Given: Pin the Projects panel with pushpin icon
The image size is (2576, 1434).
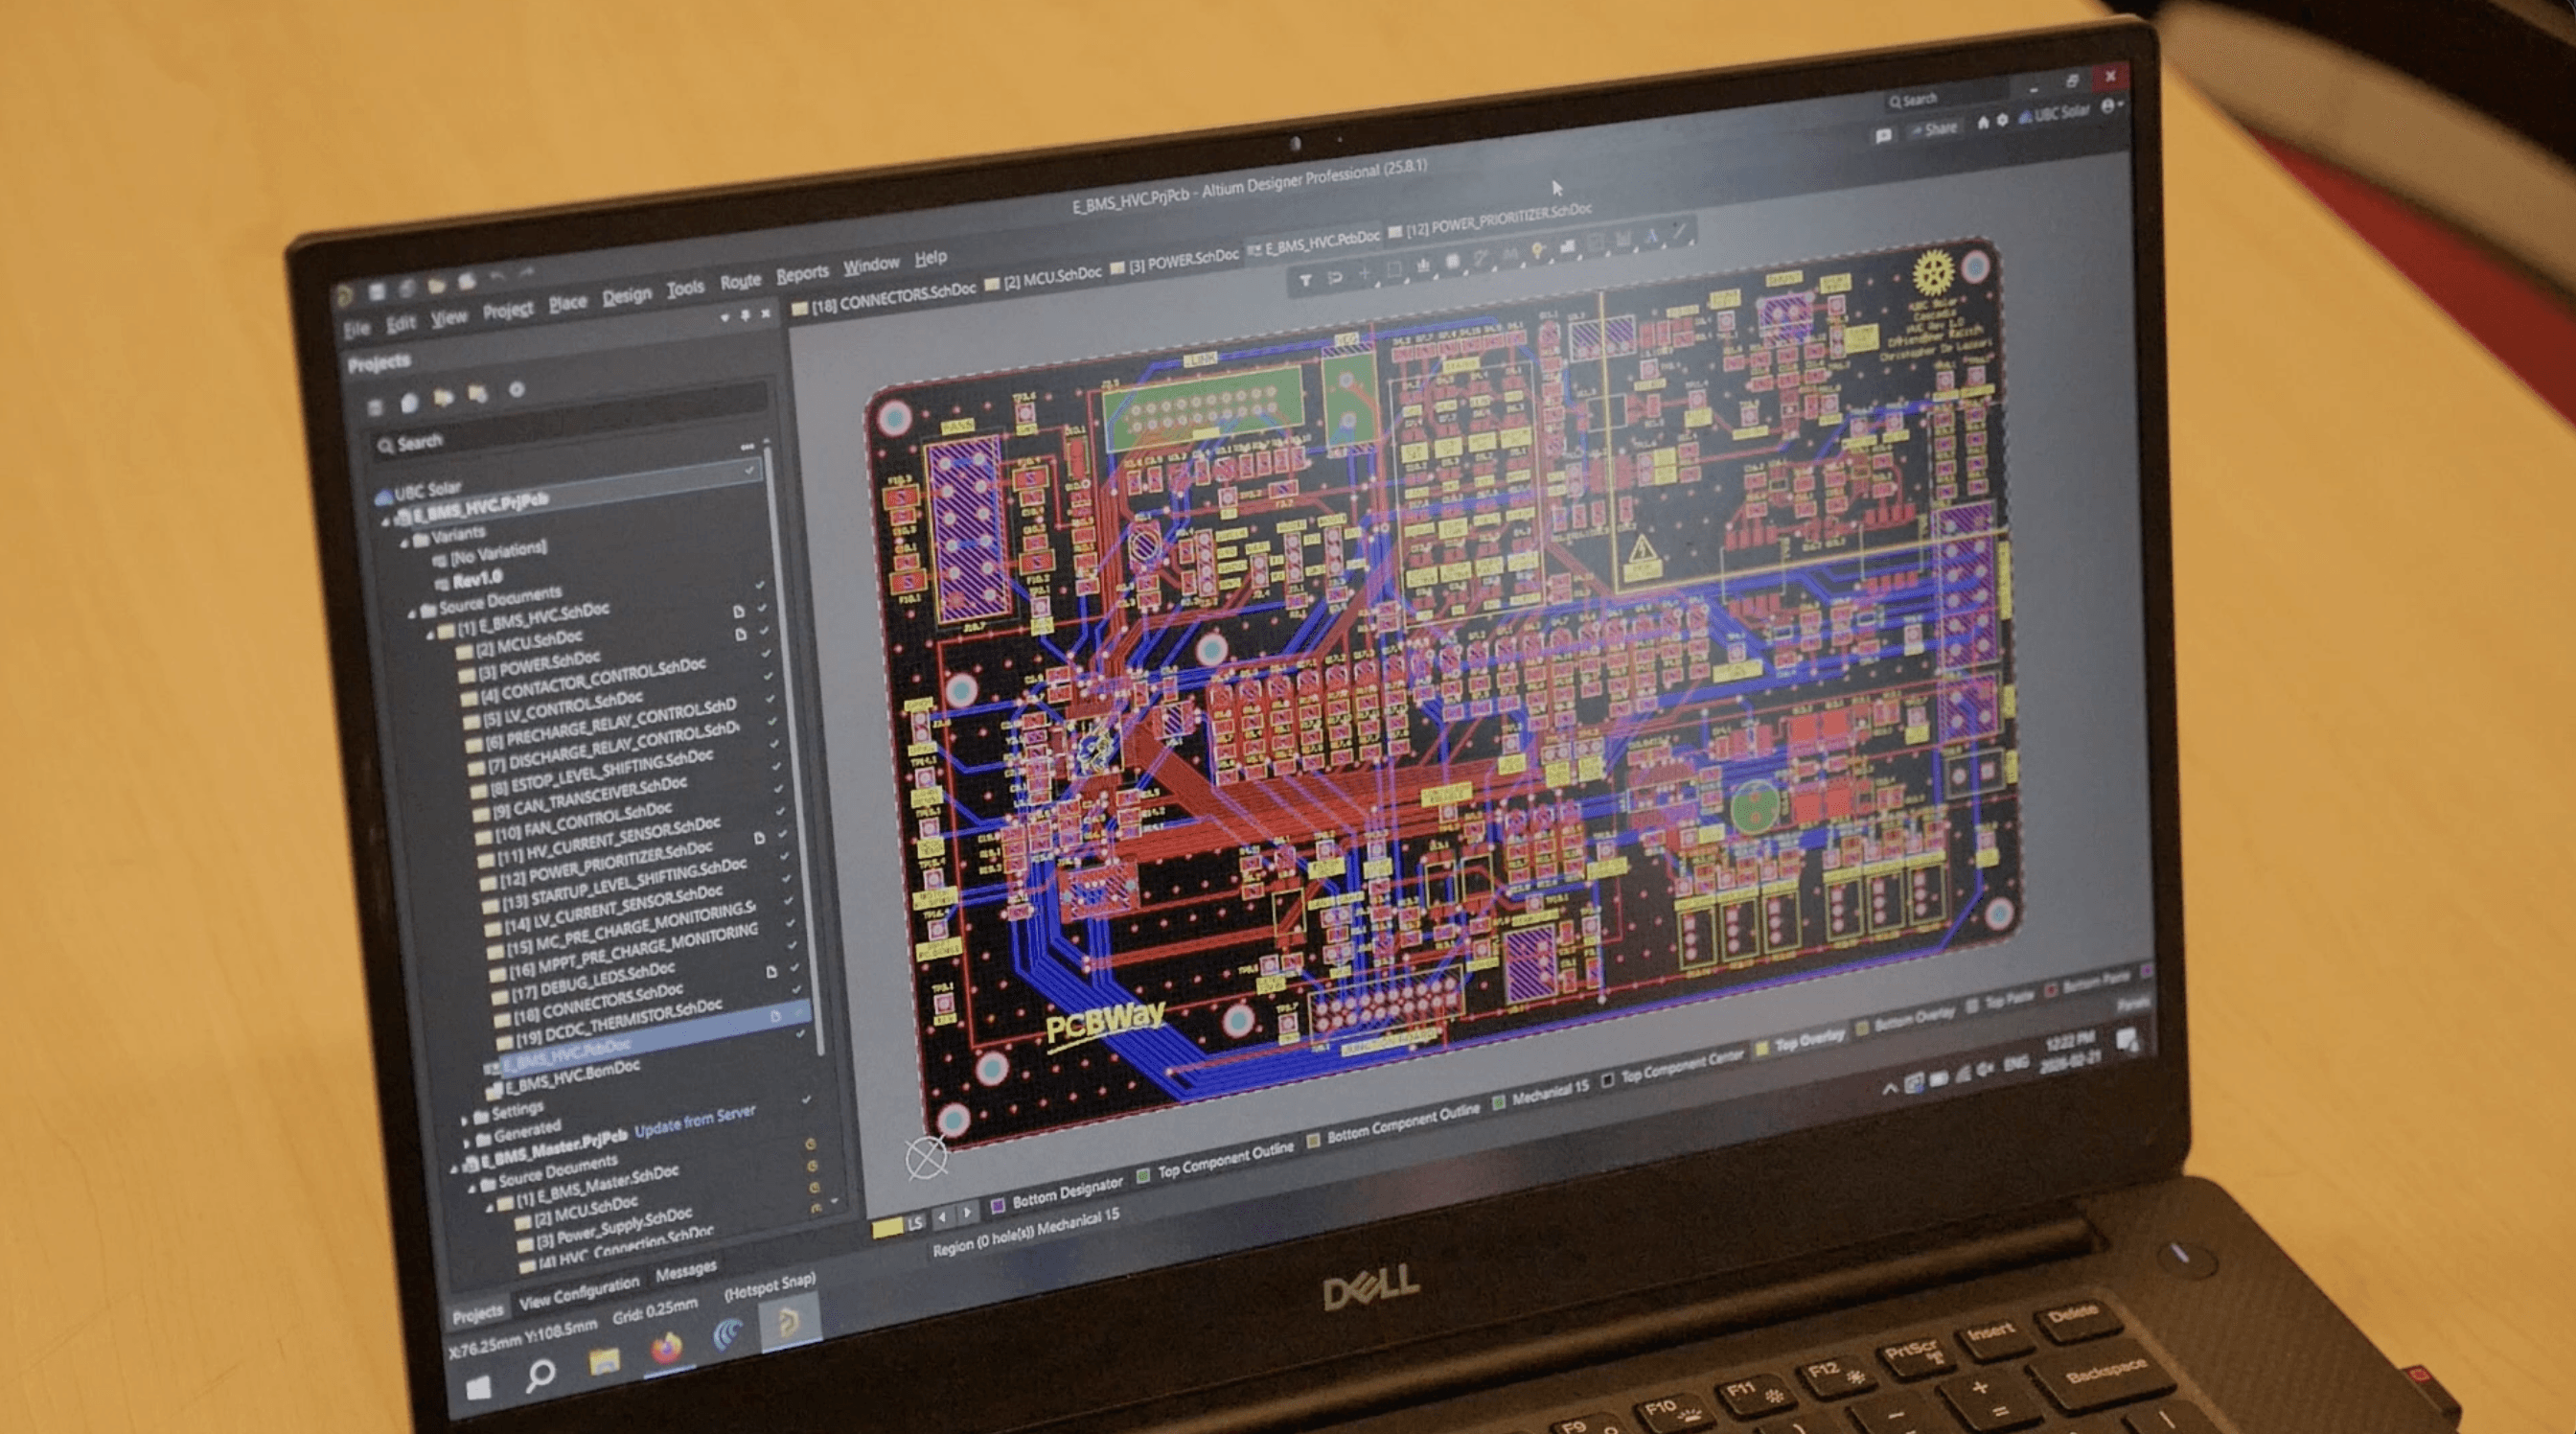Looking at the screenshot, I should pos(745,315).
